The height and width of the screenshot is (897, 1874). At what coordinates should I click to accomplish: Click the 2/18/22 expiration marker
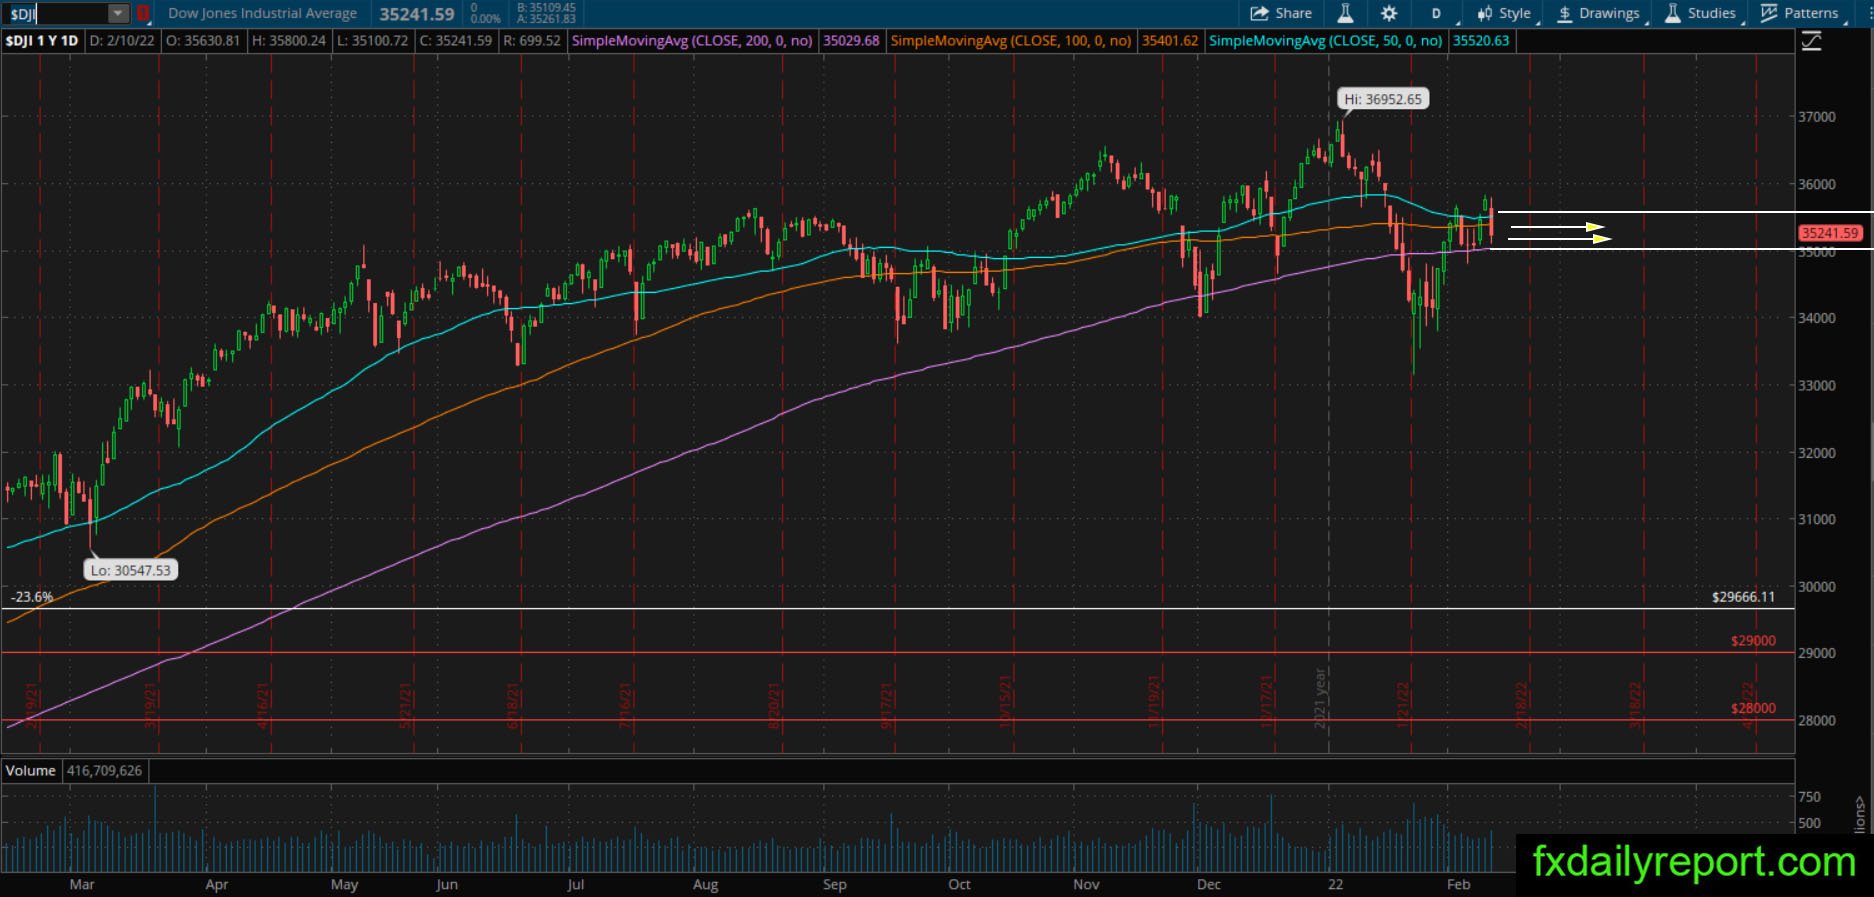coord(1522,705)
